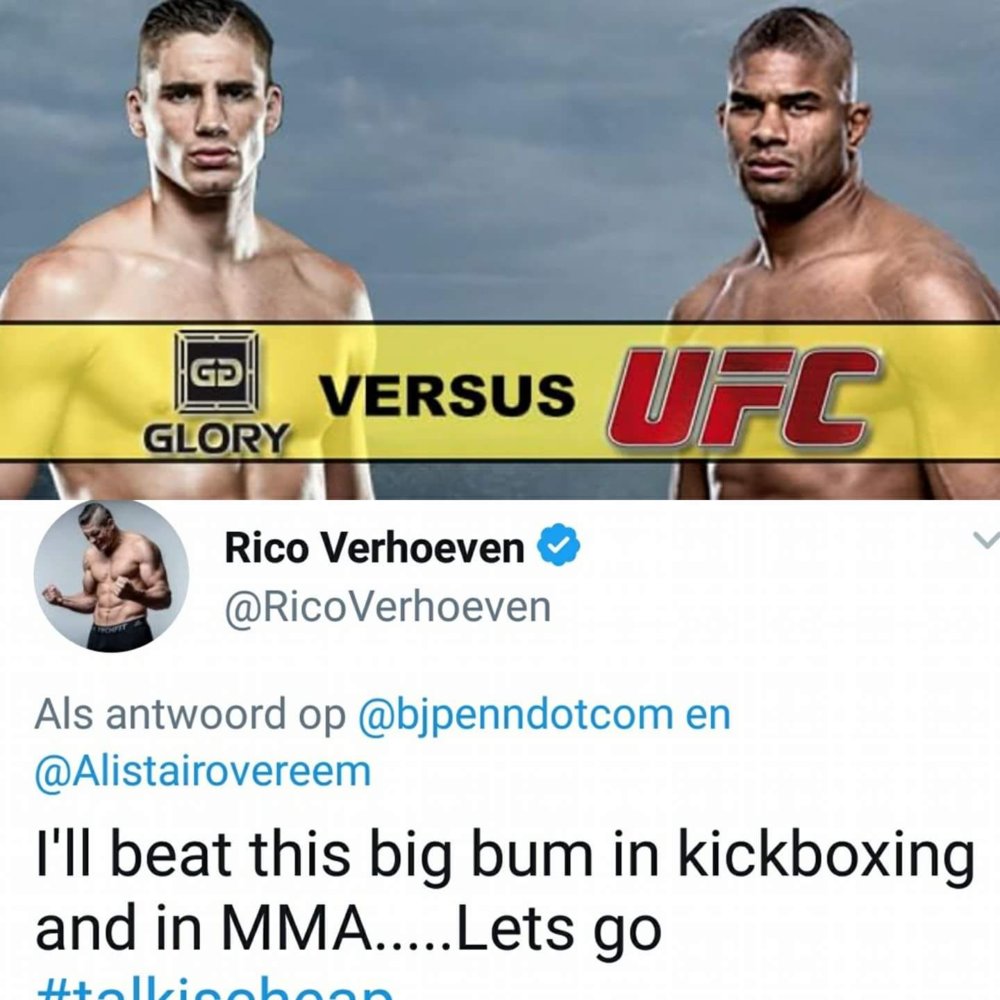Open the @Alistairovereem mention

point(203,771)
